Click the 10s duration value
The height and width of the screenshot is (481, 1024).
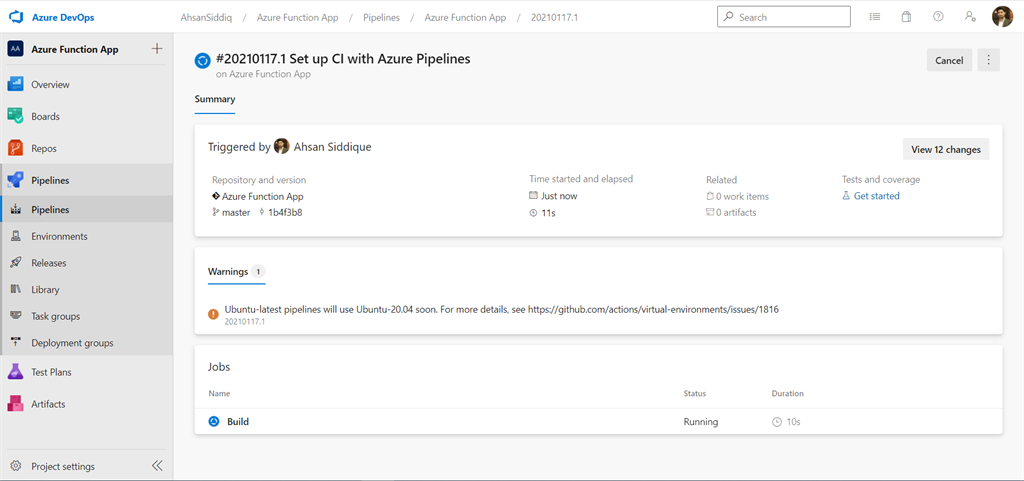(x=793, y=422)
